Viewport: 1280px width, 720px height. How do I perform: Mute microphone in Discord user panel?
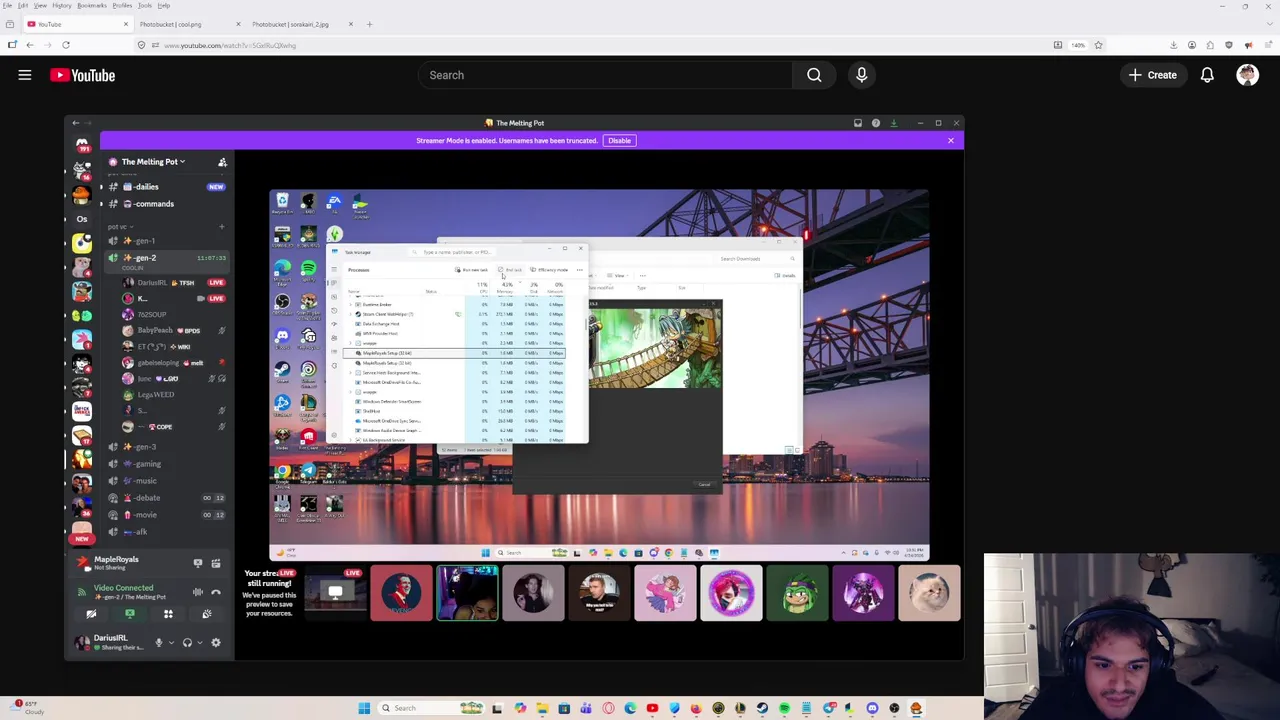158,643
